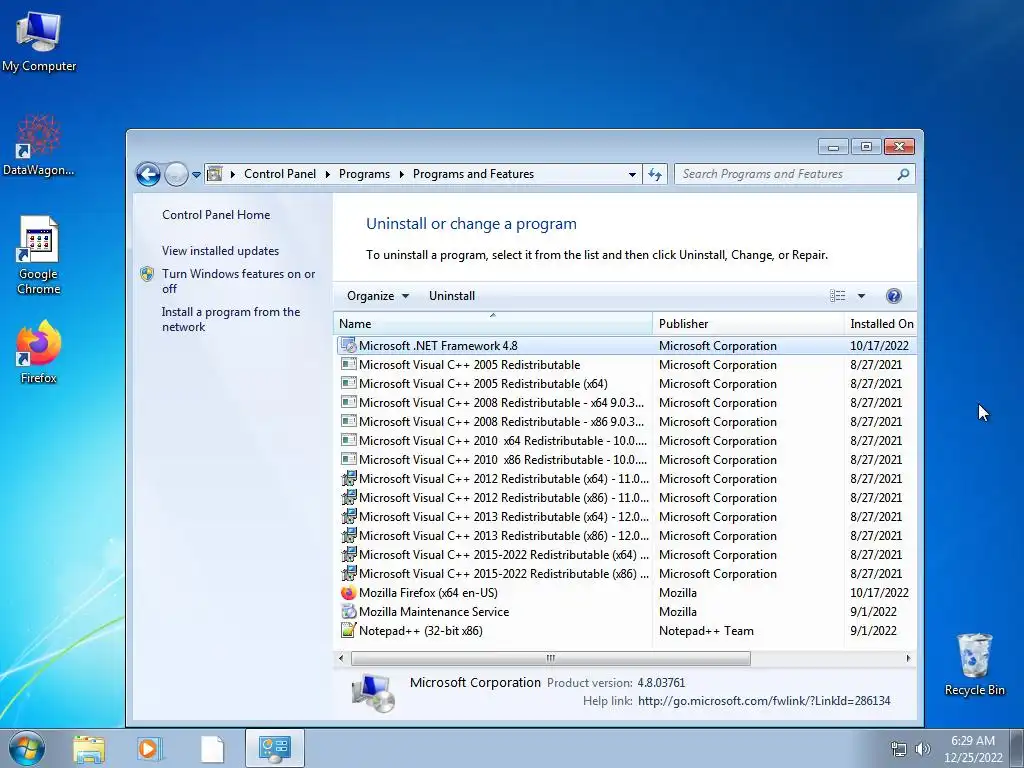Click the Uninstall toolbar button
The height and width of the screenshot is (768, 1024).
point(452,296)
